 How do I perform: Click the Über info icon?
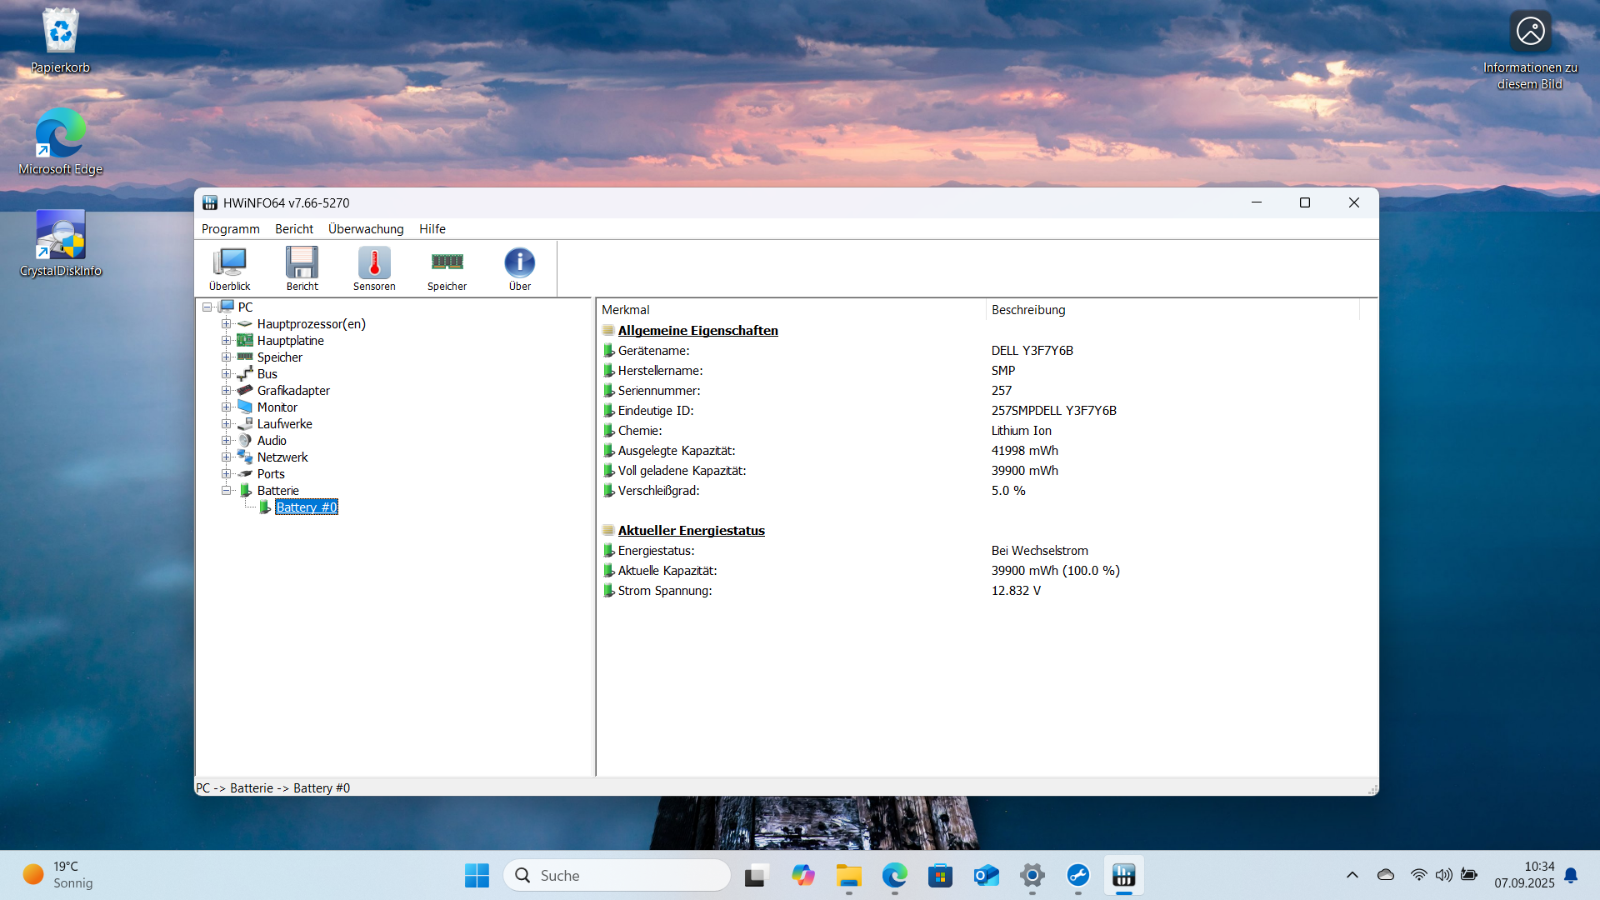[x=519, y=268]
